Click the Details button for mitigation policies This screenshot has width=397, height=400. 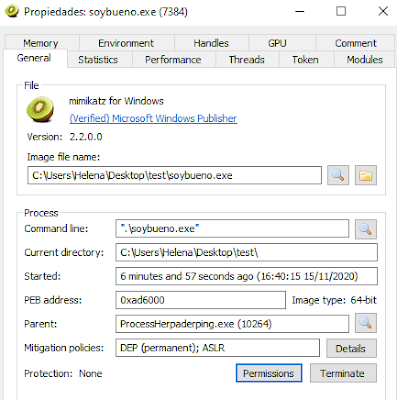pos(351,348)
